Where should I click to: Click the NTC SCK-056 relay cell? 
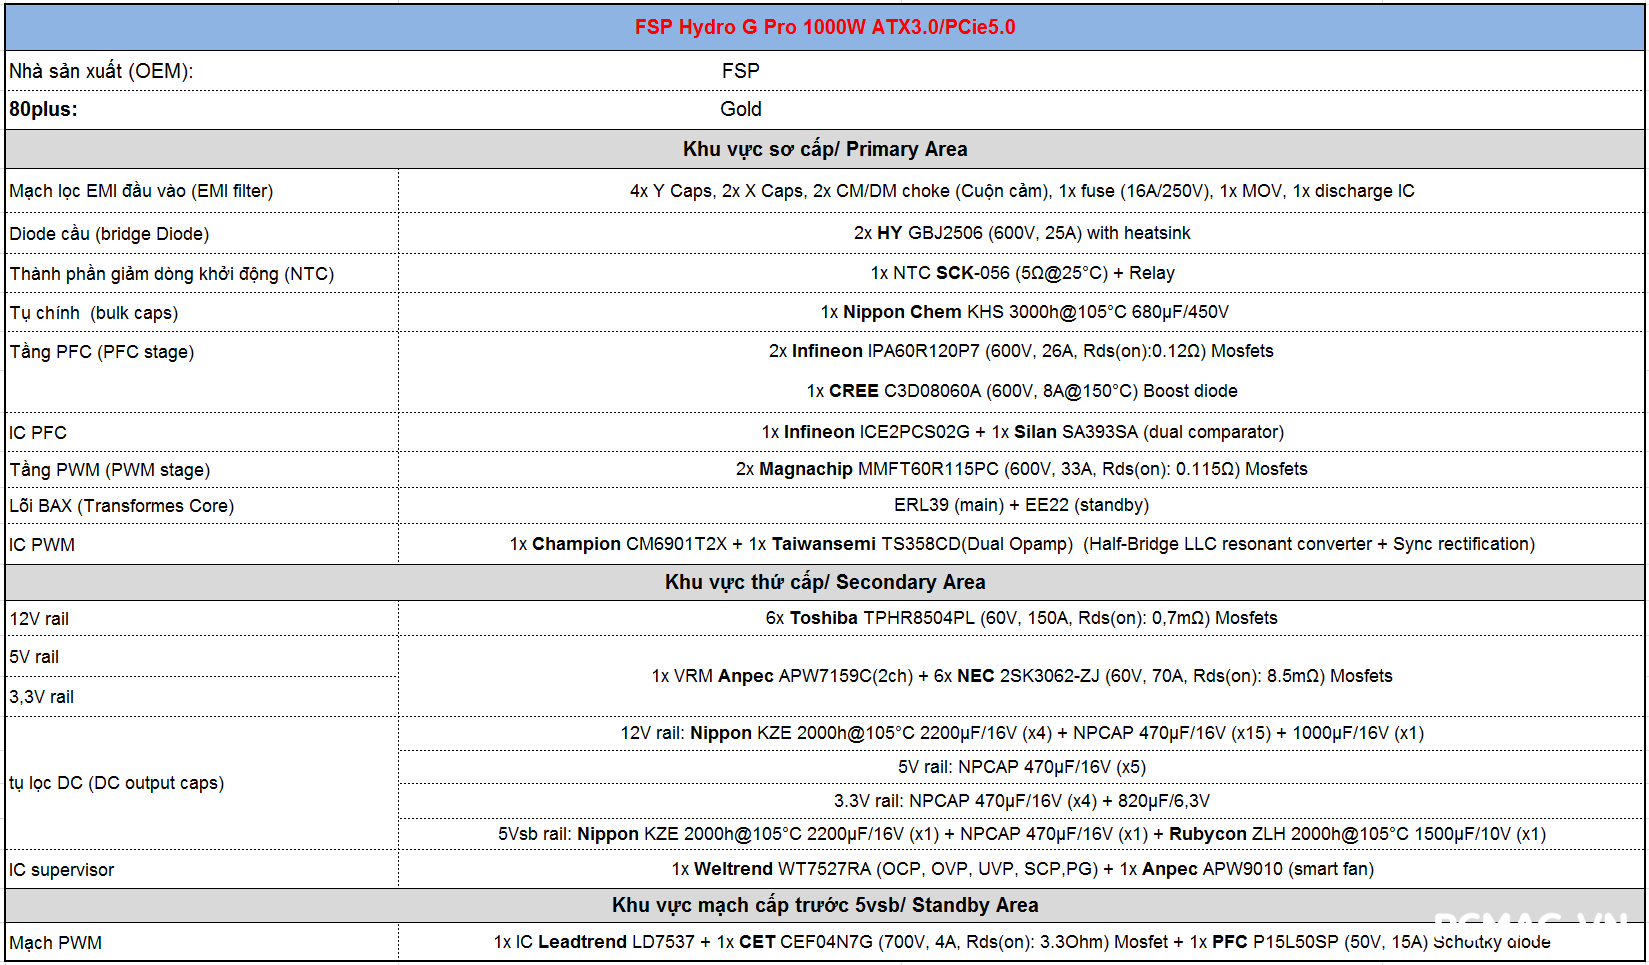[1021, 273]
